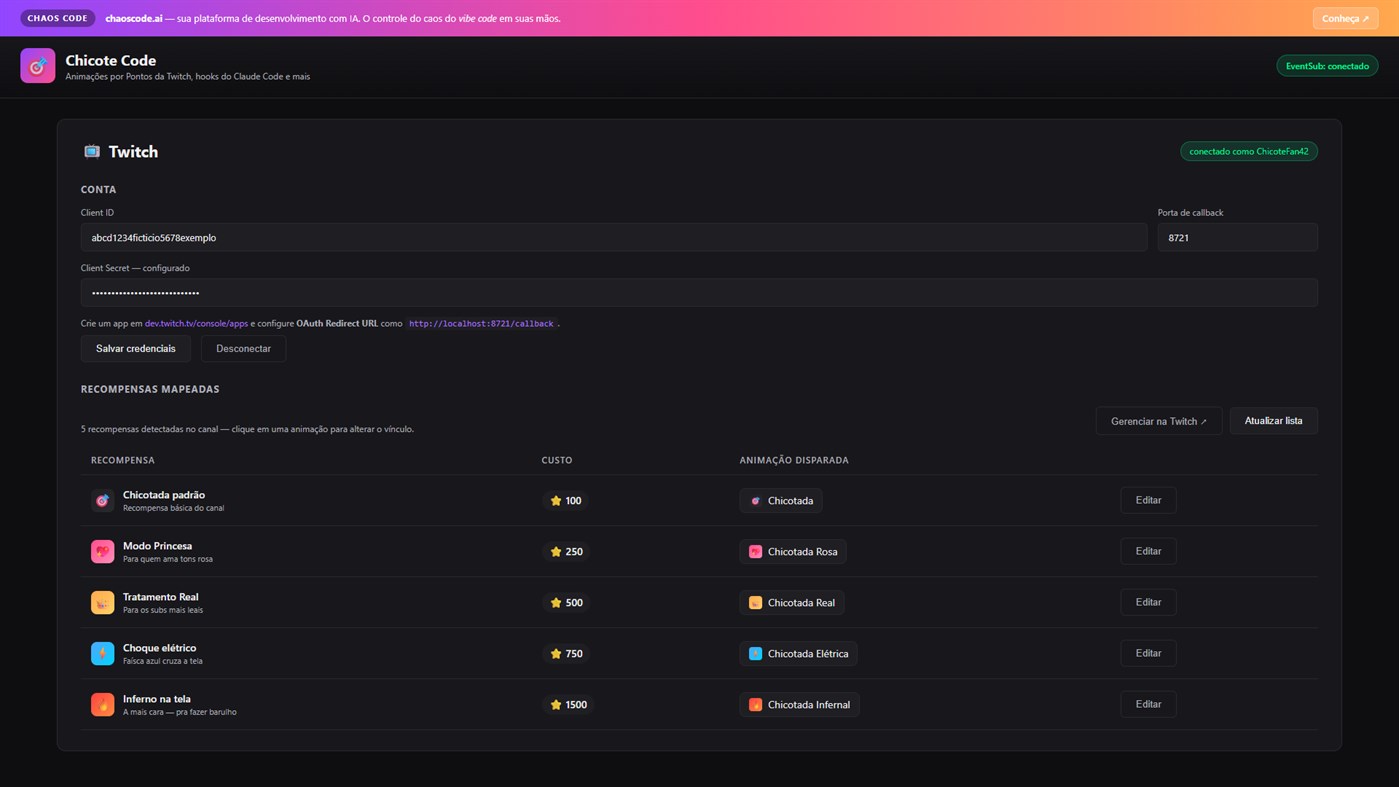Edit the Modo Princesa reward mapping
1399x787 pixels.
[x=1148, y=551]
